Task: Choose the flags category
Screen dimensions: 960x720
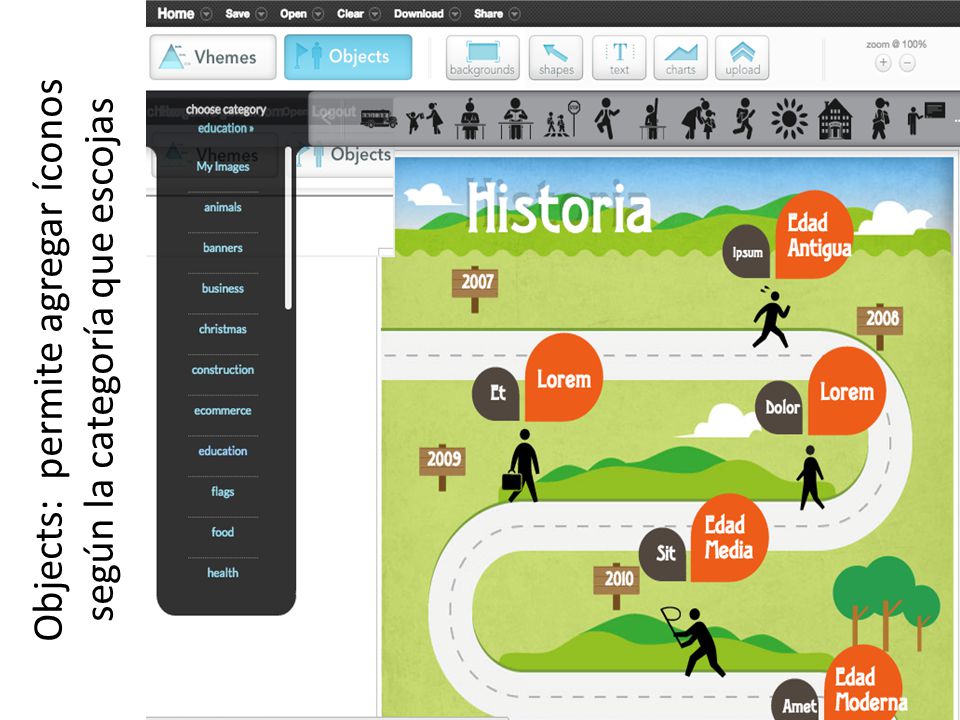Action: click(x=223, y=492)
